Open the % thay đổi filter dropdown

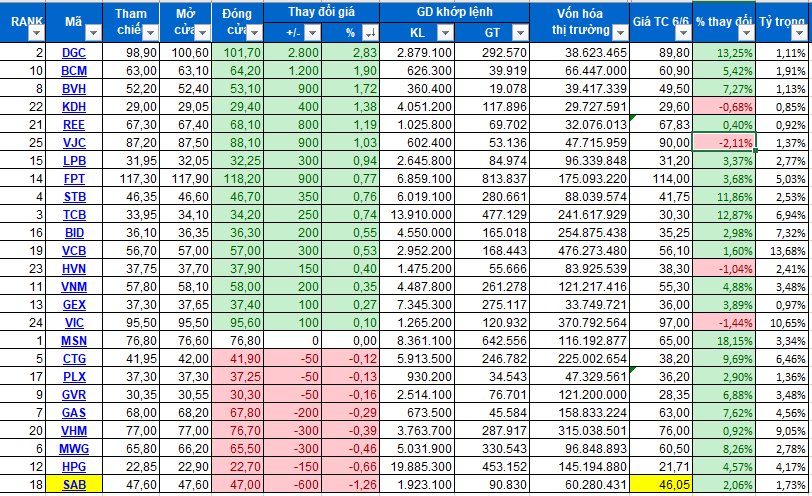coord(746,33)
